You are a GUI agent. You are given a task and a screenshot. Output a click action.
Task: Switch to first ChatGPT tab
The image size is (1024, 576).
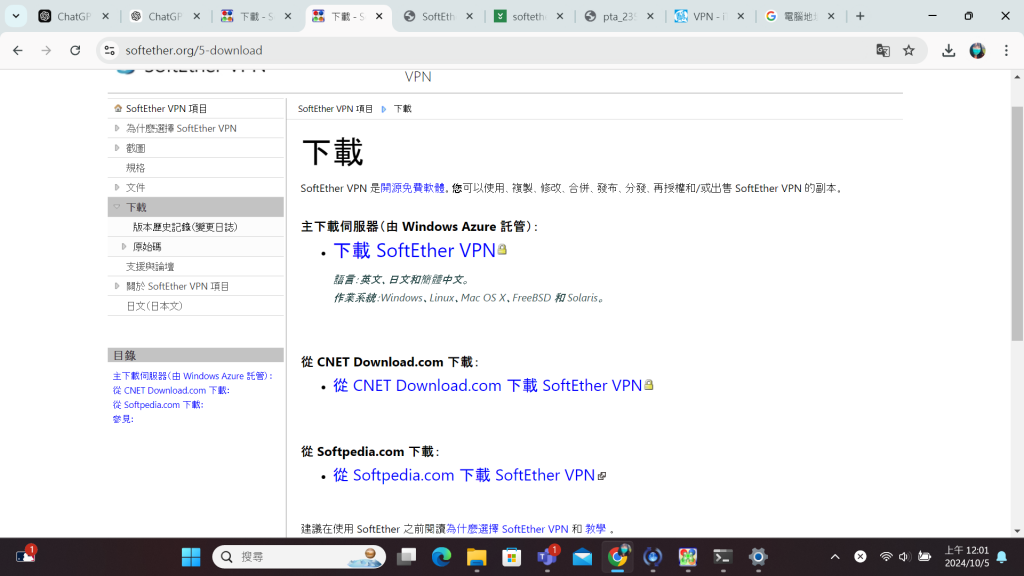(73, 16)
